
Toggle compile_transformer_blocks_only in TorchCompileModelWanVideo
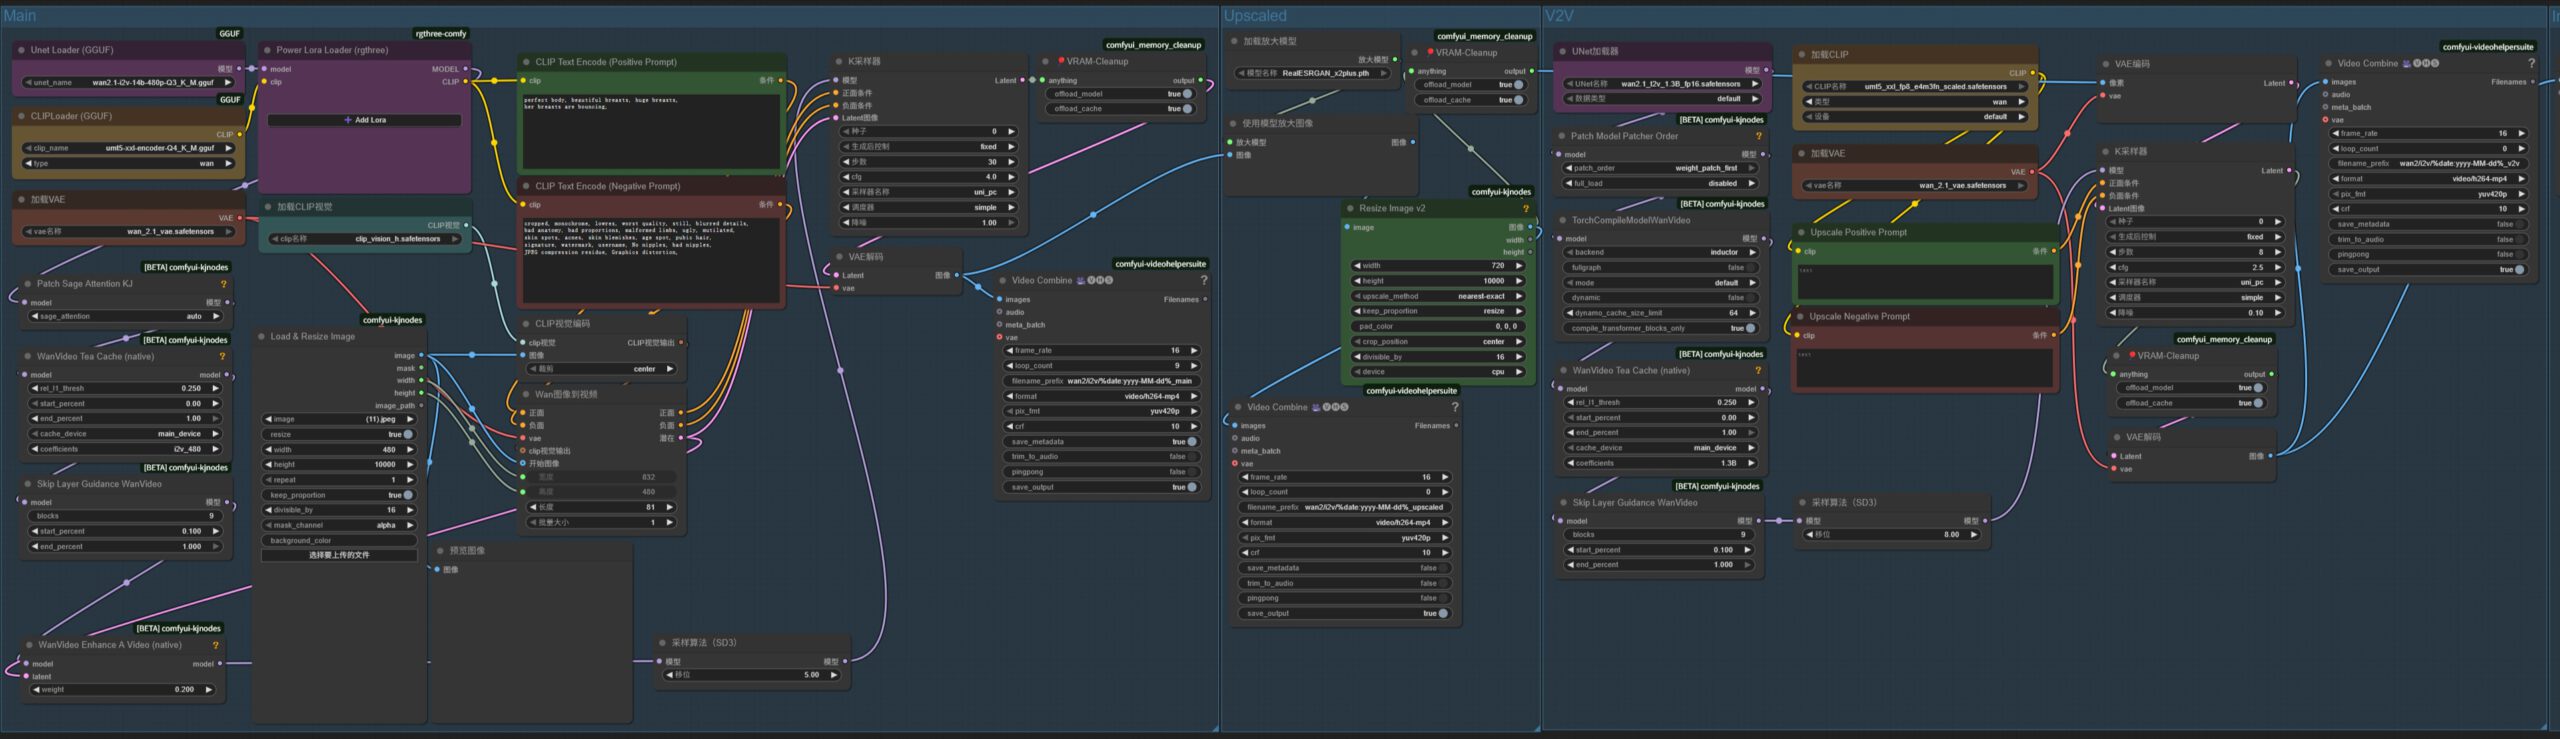pyautogui.click(x=1749, y=328)
